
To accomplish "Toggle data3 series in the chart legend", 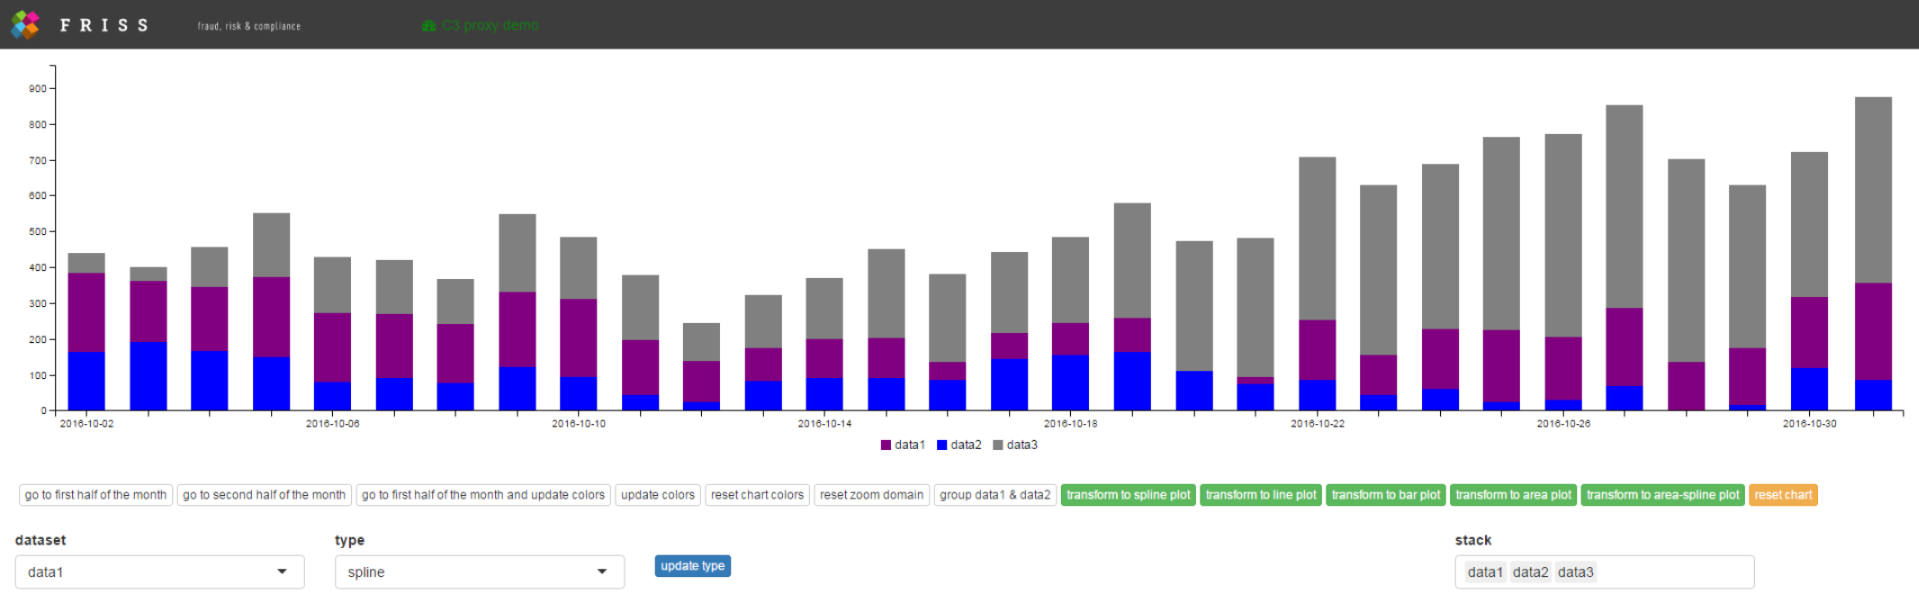I will [1015, 445].
